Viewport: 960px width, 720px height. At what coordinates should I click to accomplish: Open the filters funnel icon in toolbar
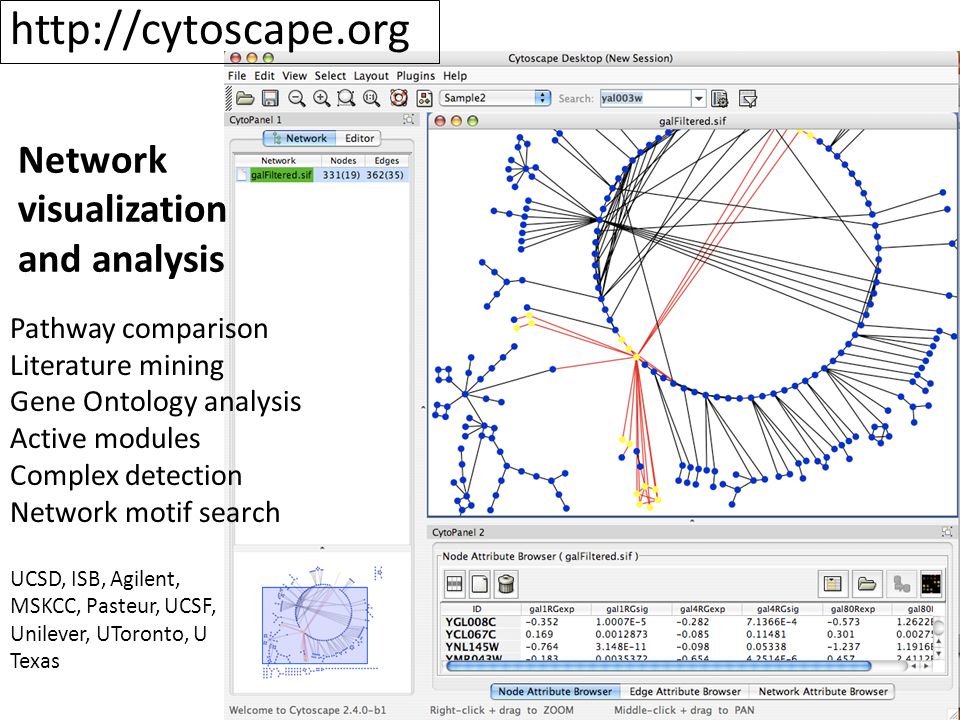click(x=748, y=98)
